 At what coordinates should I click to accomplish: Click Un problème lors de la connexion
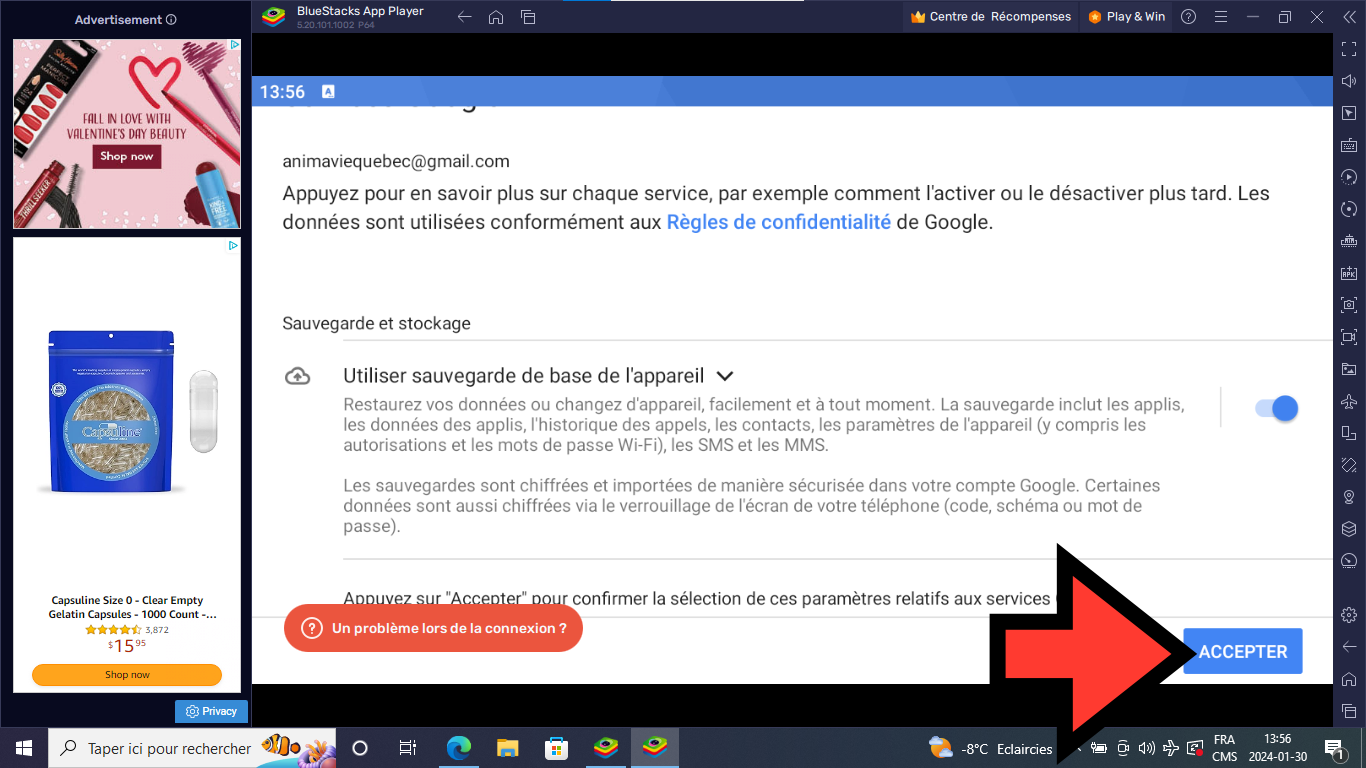point(433,628)
